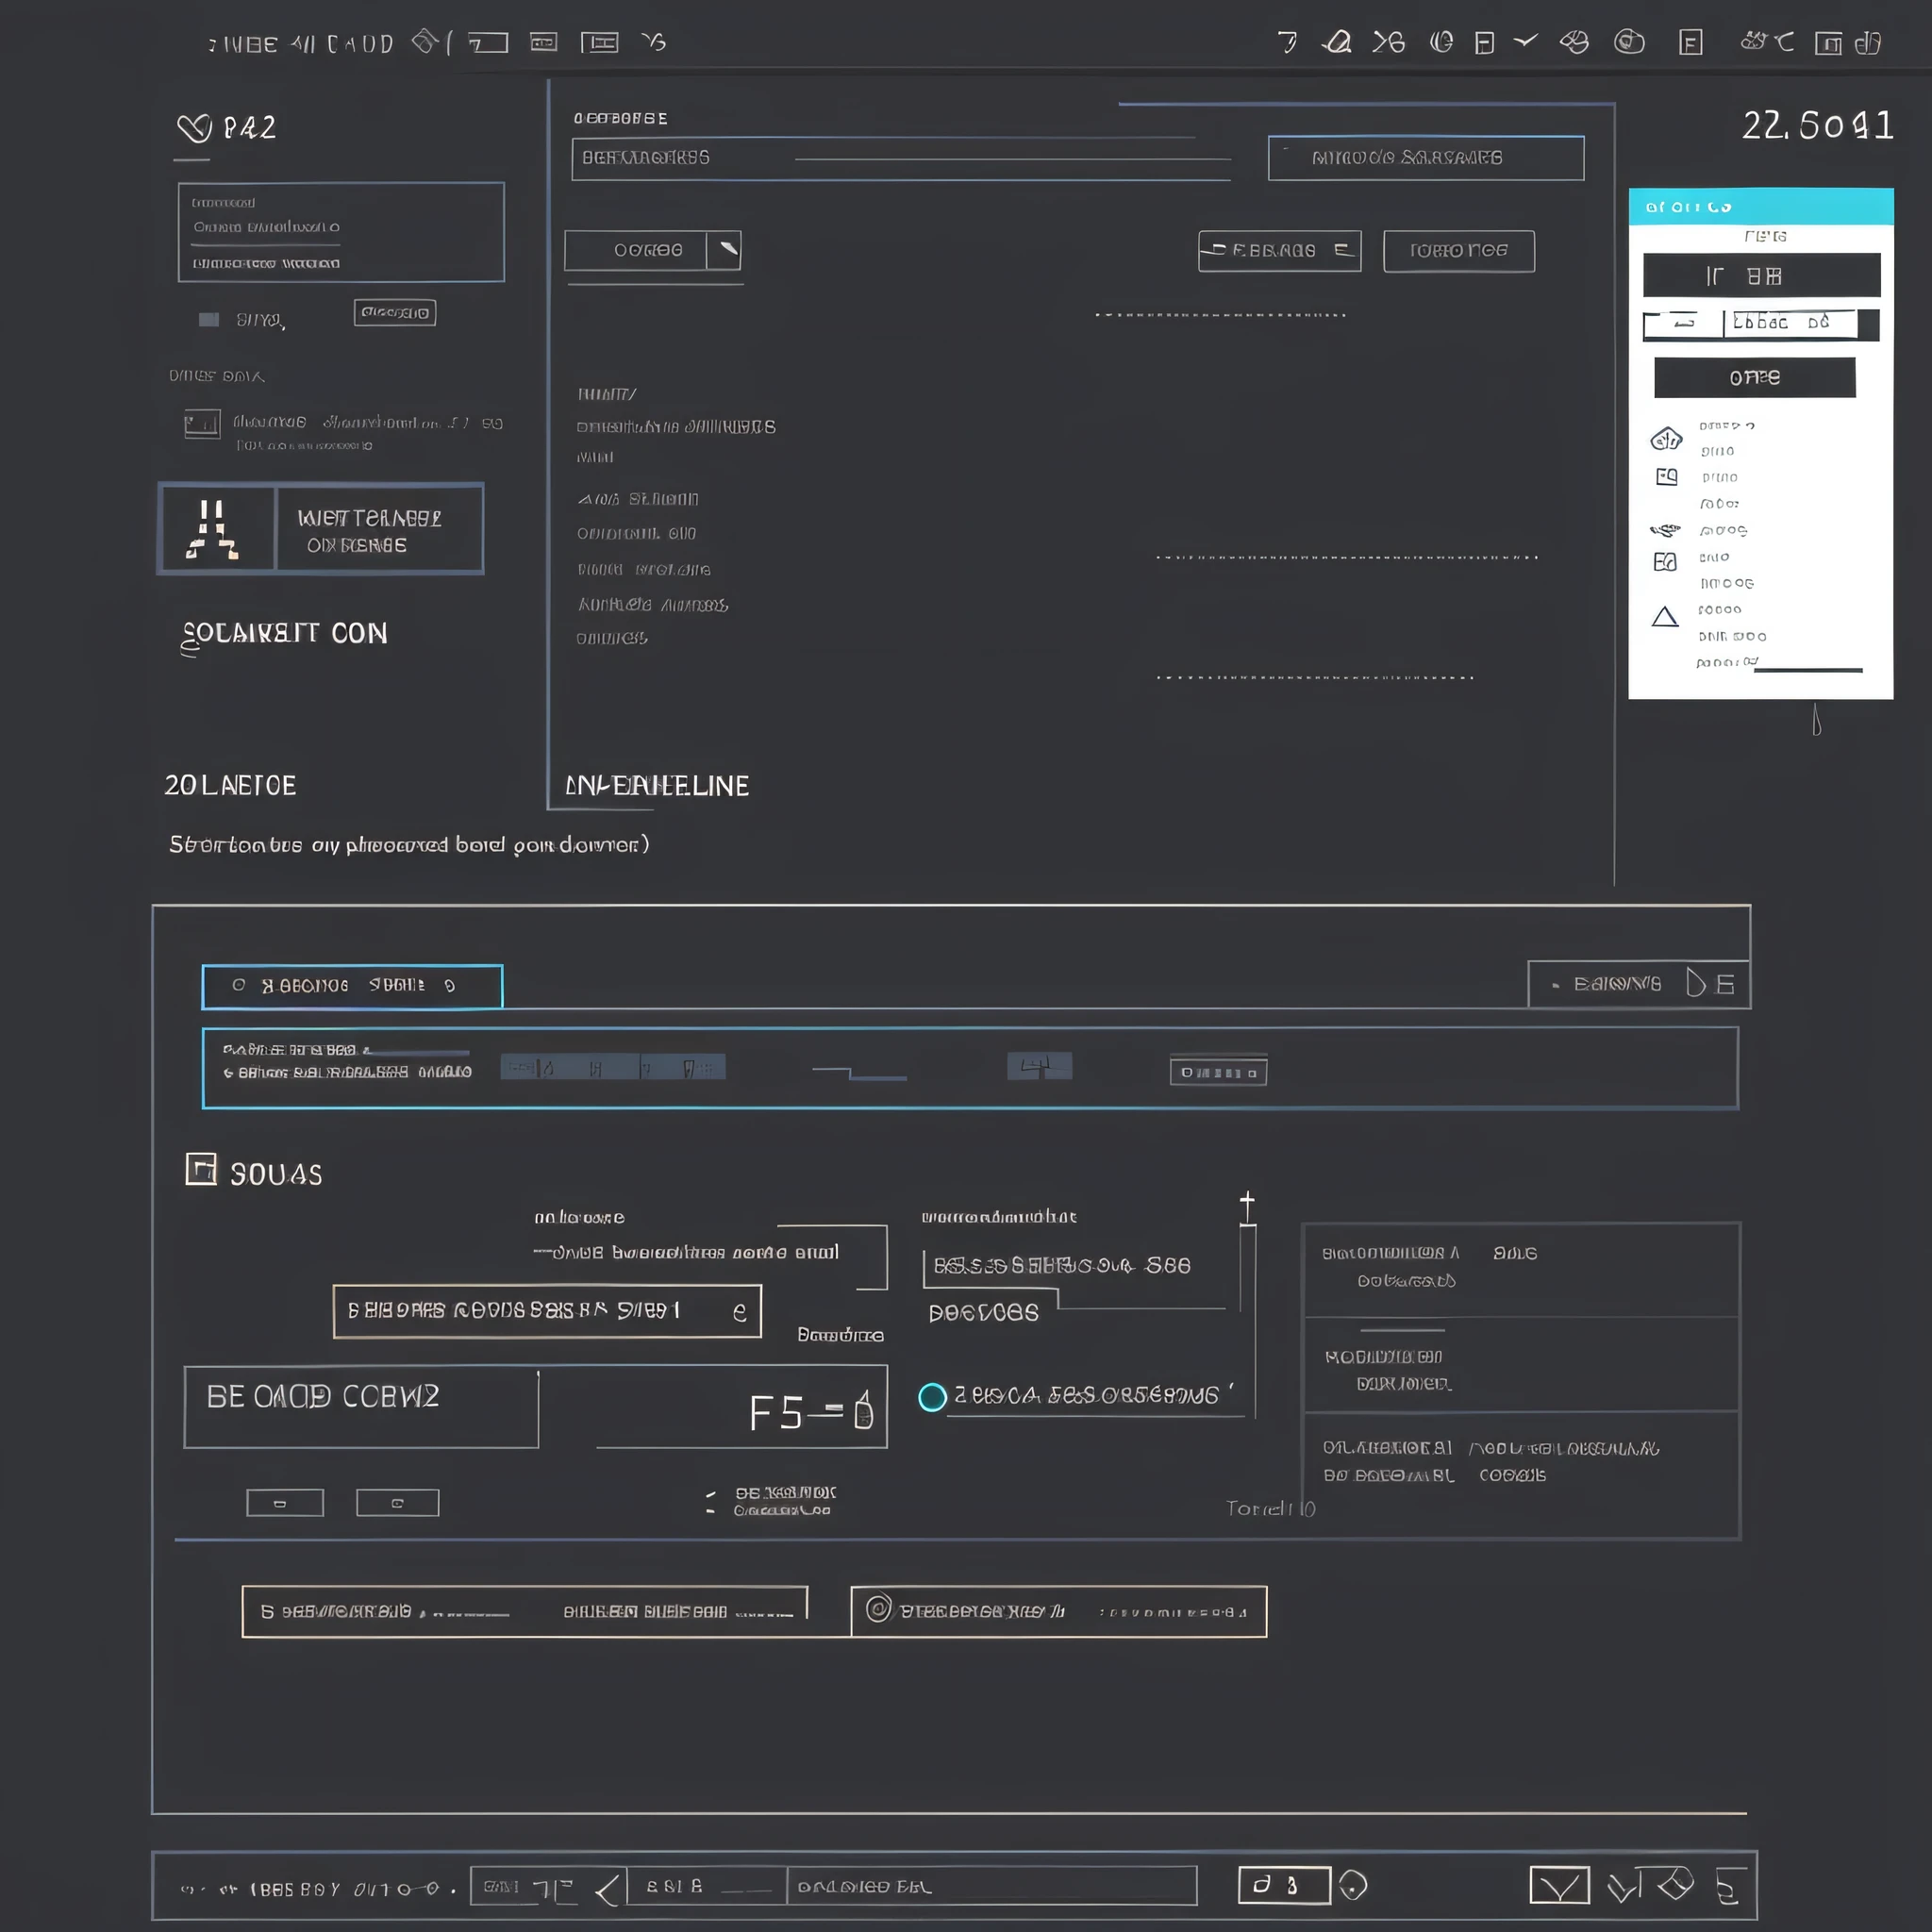
Task: Click the triangle warning icon in white panel
Action: pos(1665,616)
